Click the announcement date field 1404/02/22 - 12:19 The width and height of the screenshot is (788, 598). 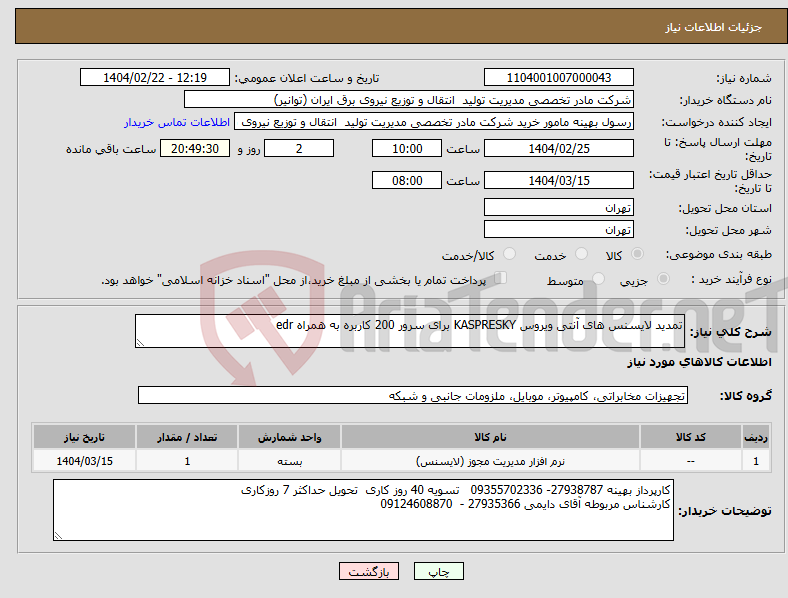point(155,77)
